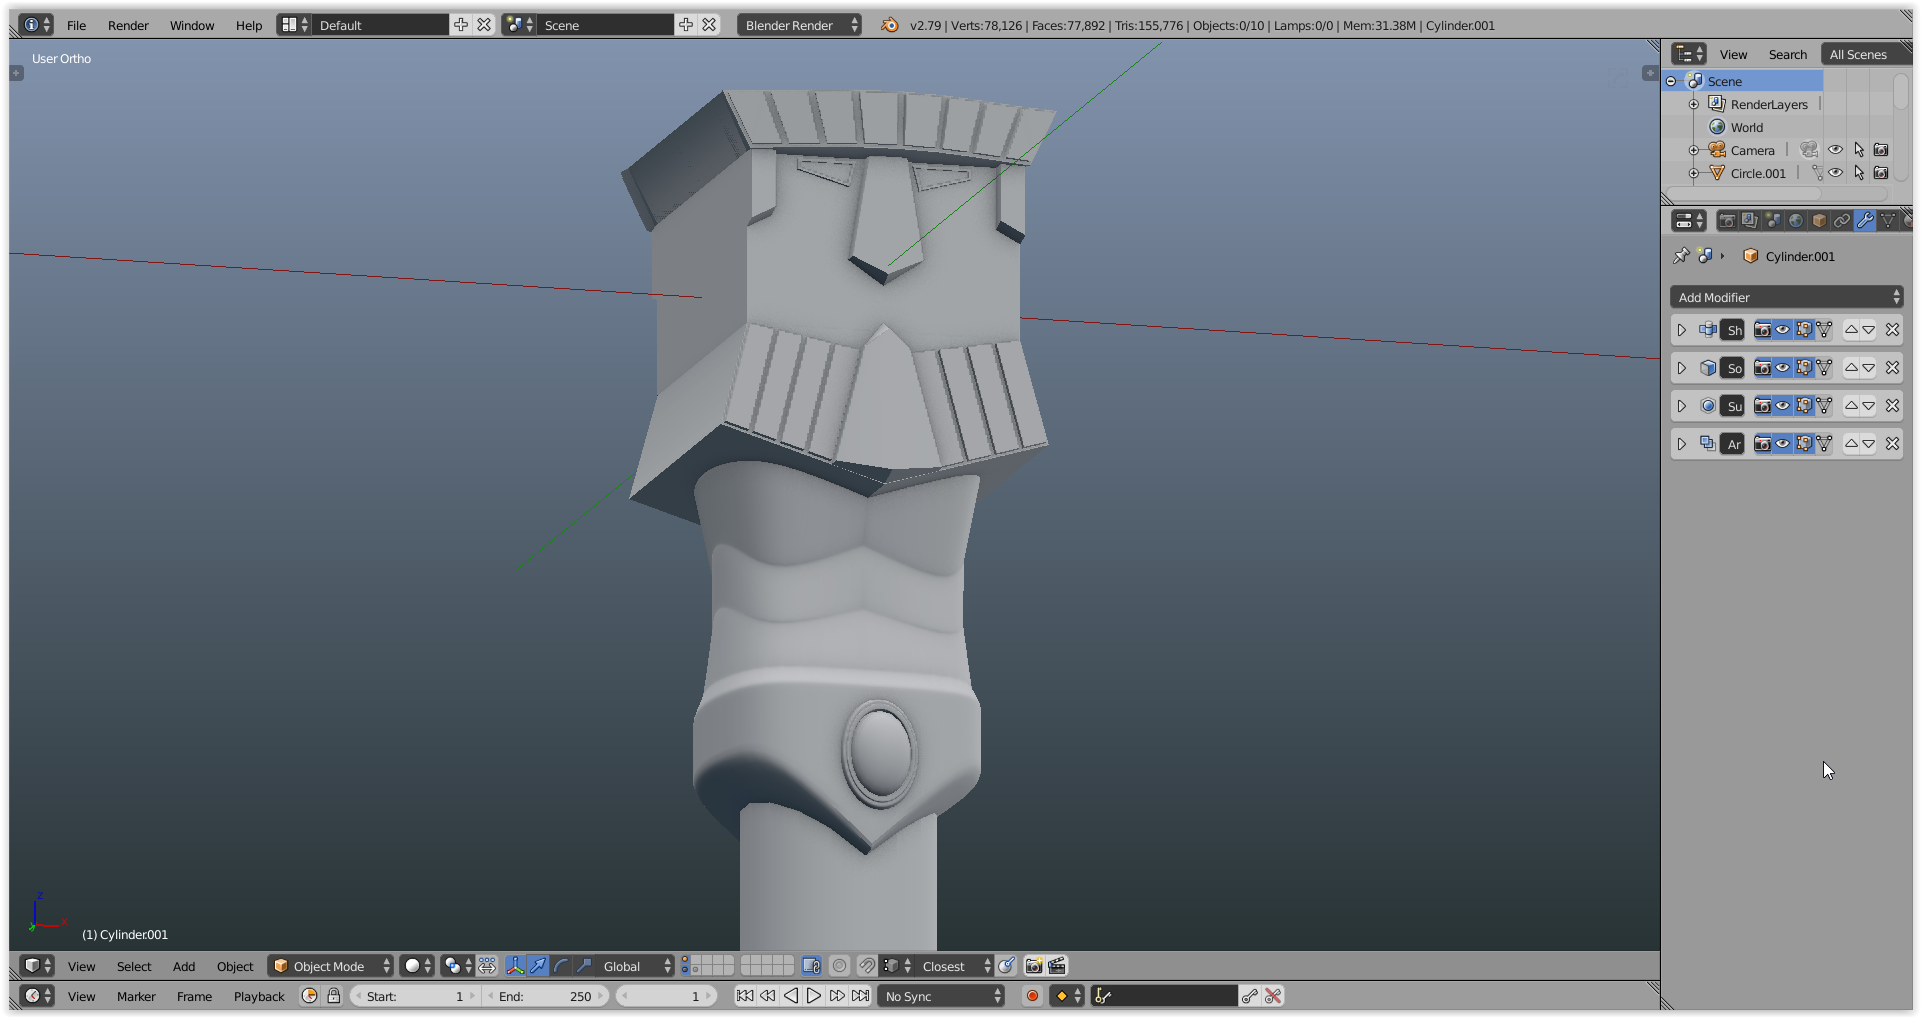Click the translate manipulator arrow icon
The height and width of the screenshot is (1018, 1921).
click(x=538, y=966)
